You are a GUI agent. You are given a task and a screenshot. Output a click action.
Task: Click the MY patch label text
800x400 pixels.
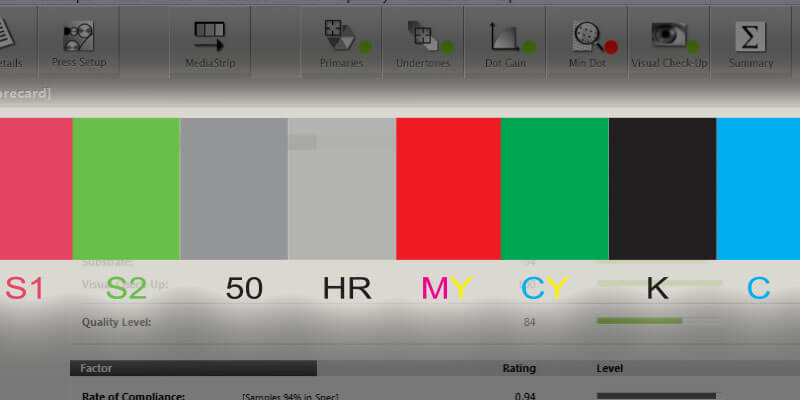coord(446,288)
